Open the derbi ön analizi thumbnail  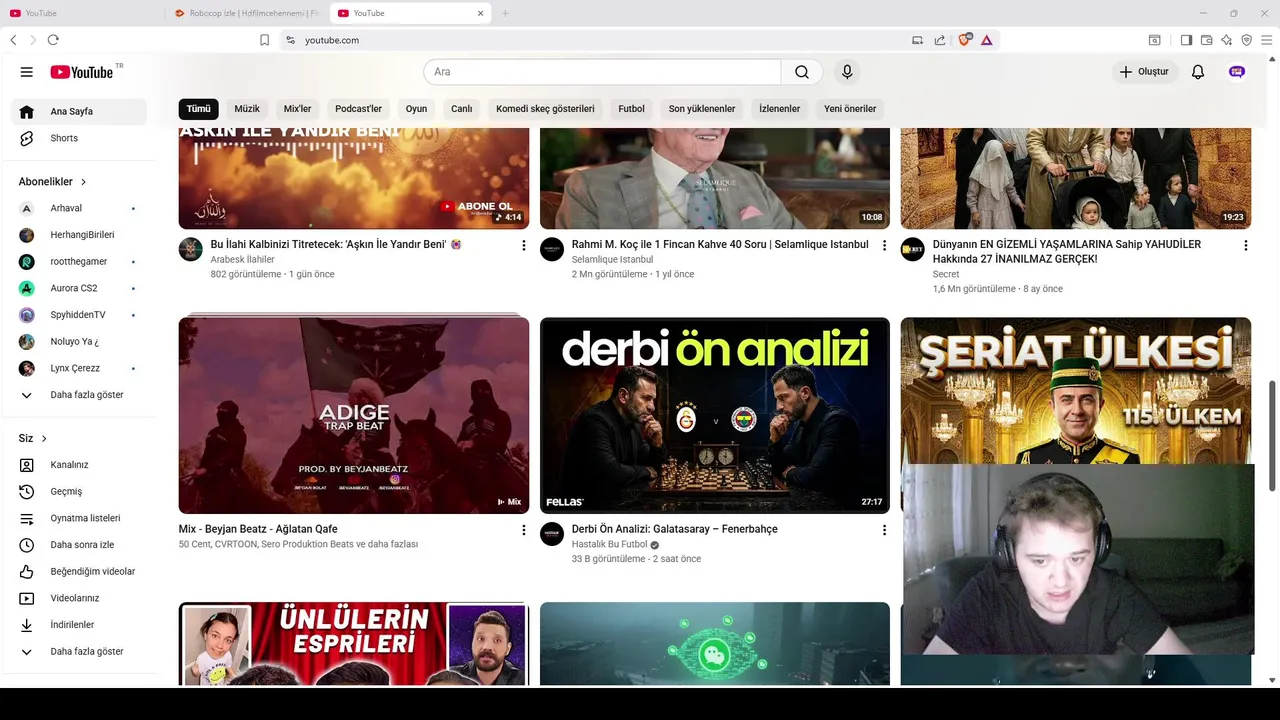715,415
